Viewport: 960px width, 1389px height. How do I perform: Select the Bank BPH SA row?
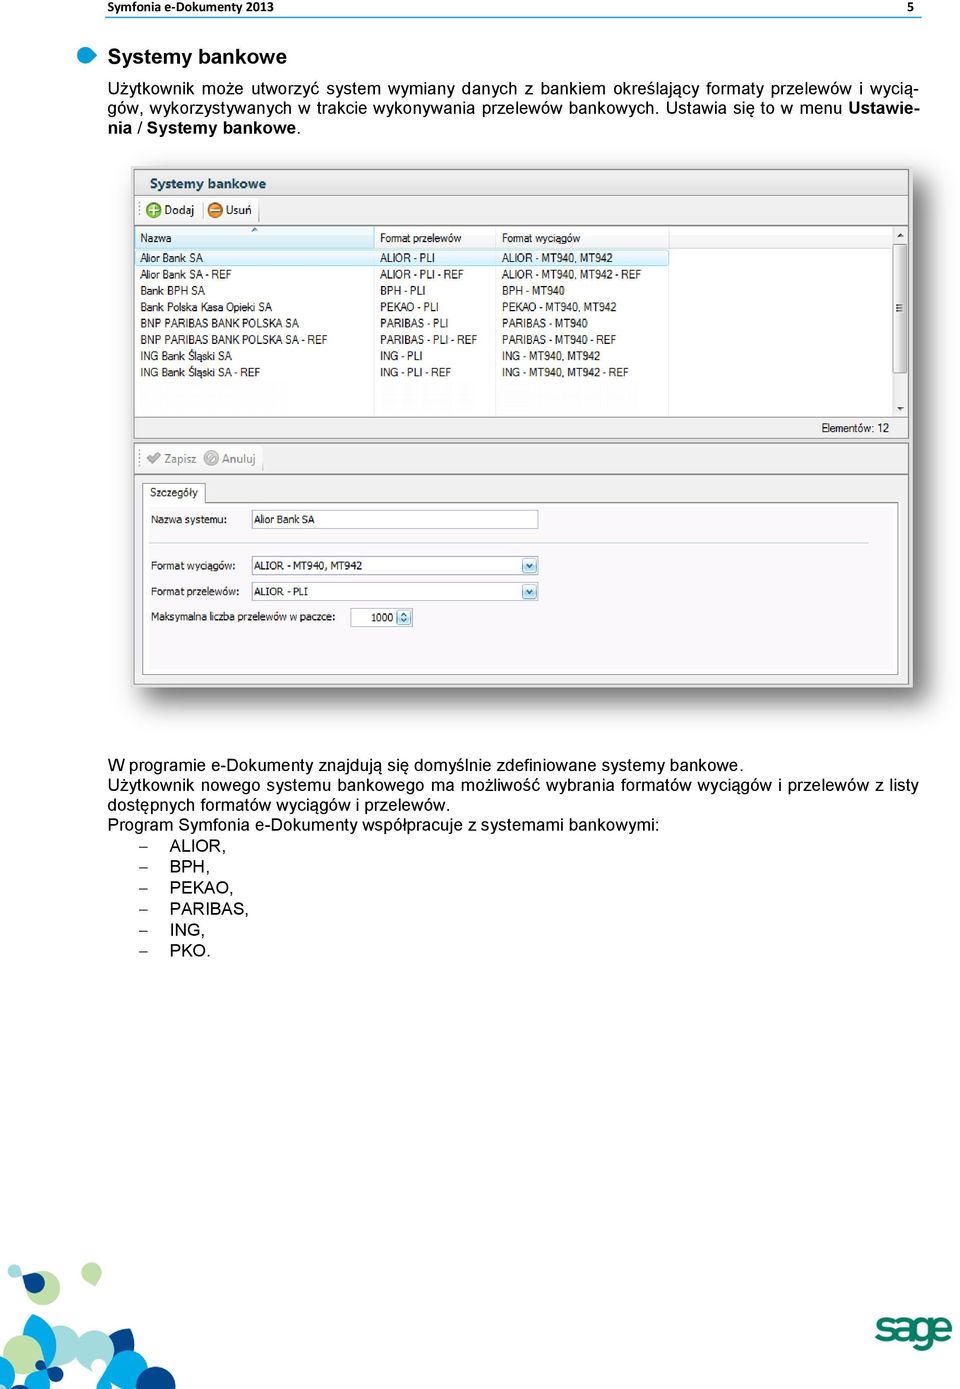[401, 291]
